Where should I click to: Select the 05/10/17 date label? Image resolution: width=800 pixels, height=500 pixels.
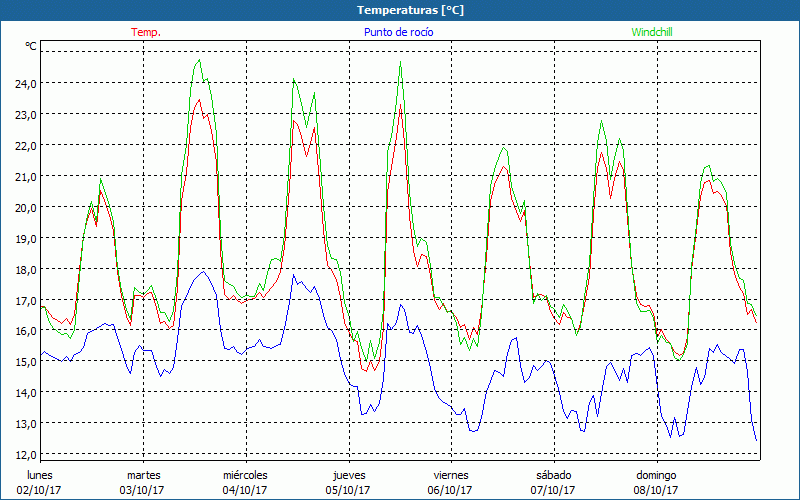(x=348, y=490)
